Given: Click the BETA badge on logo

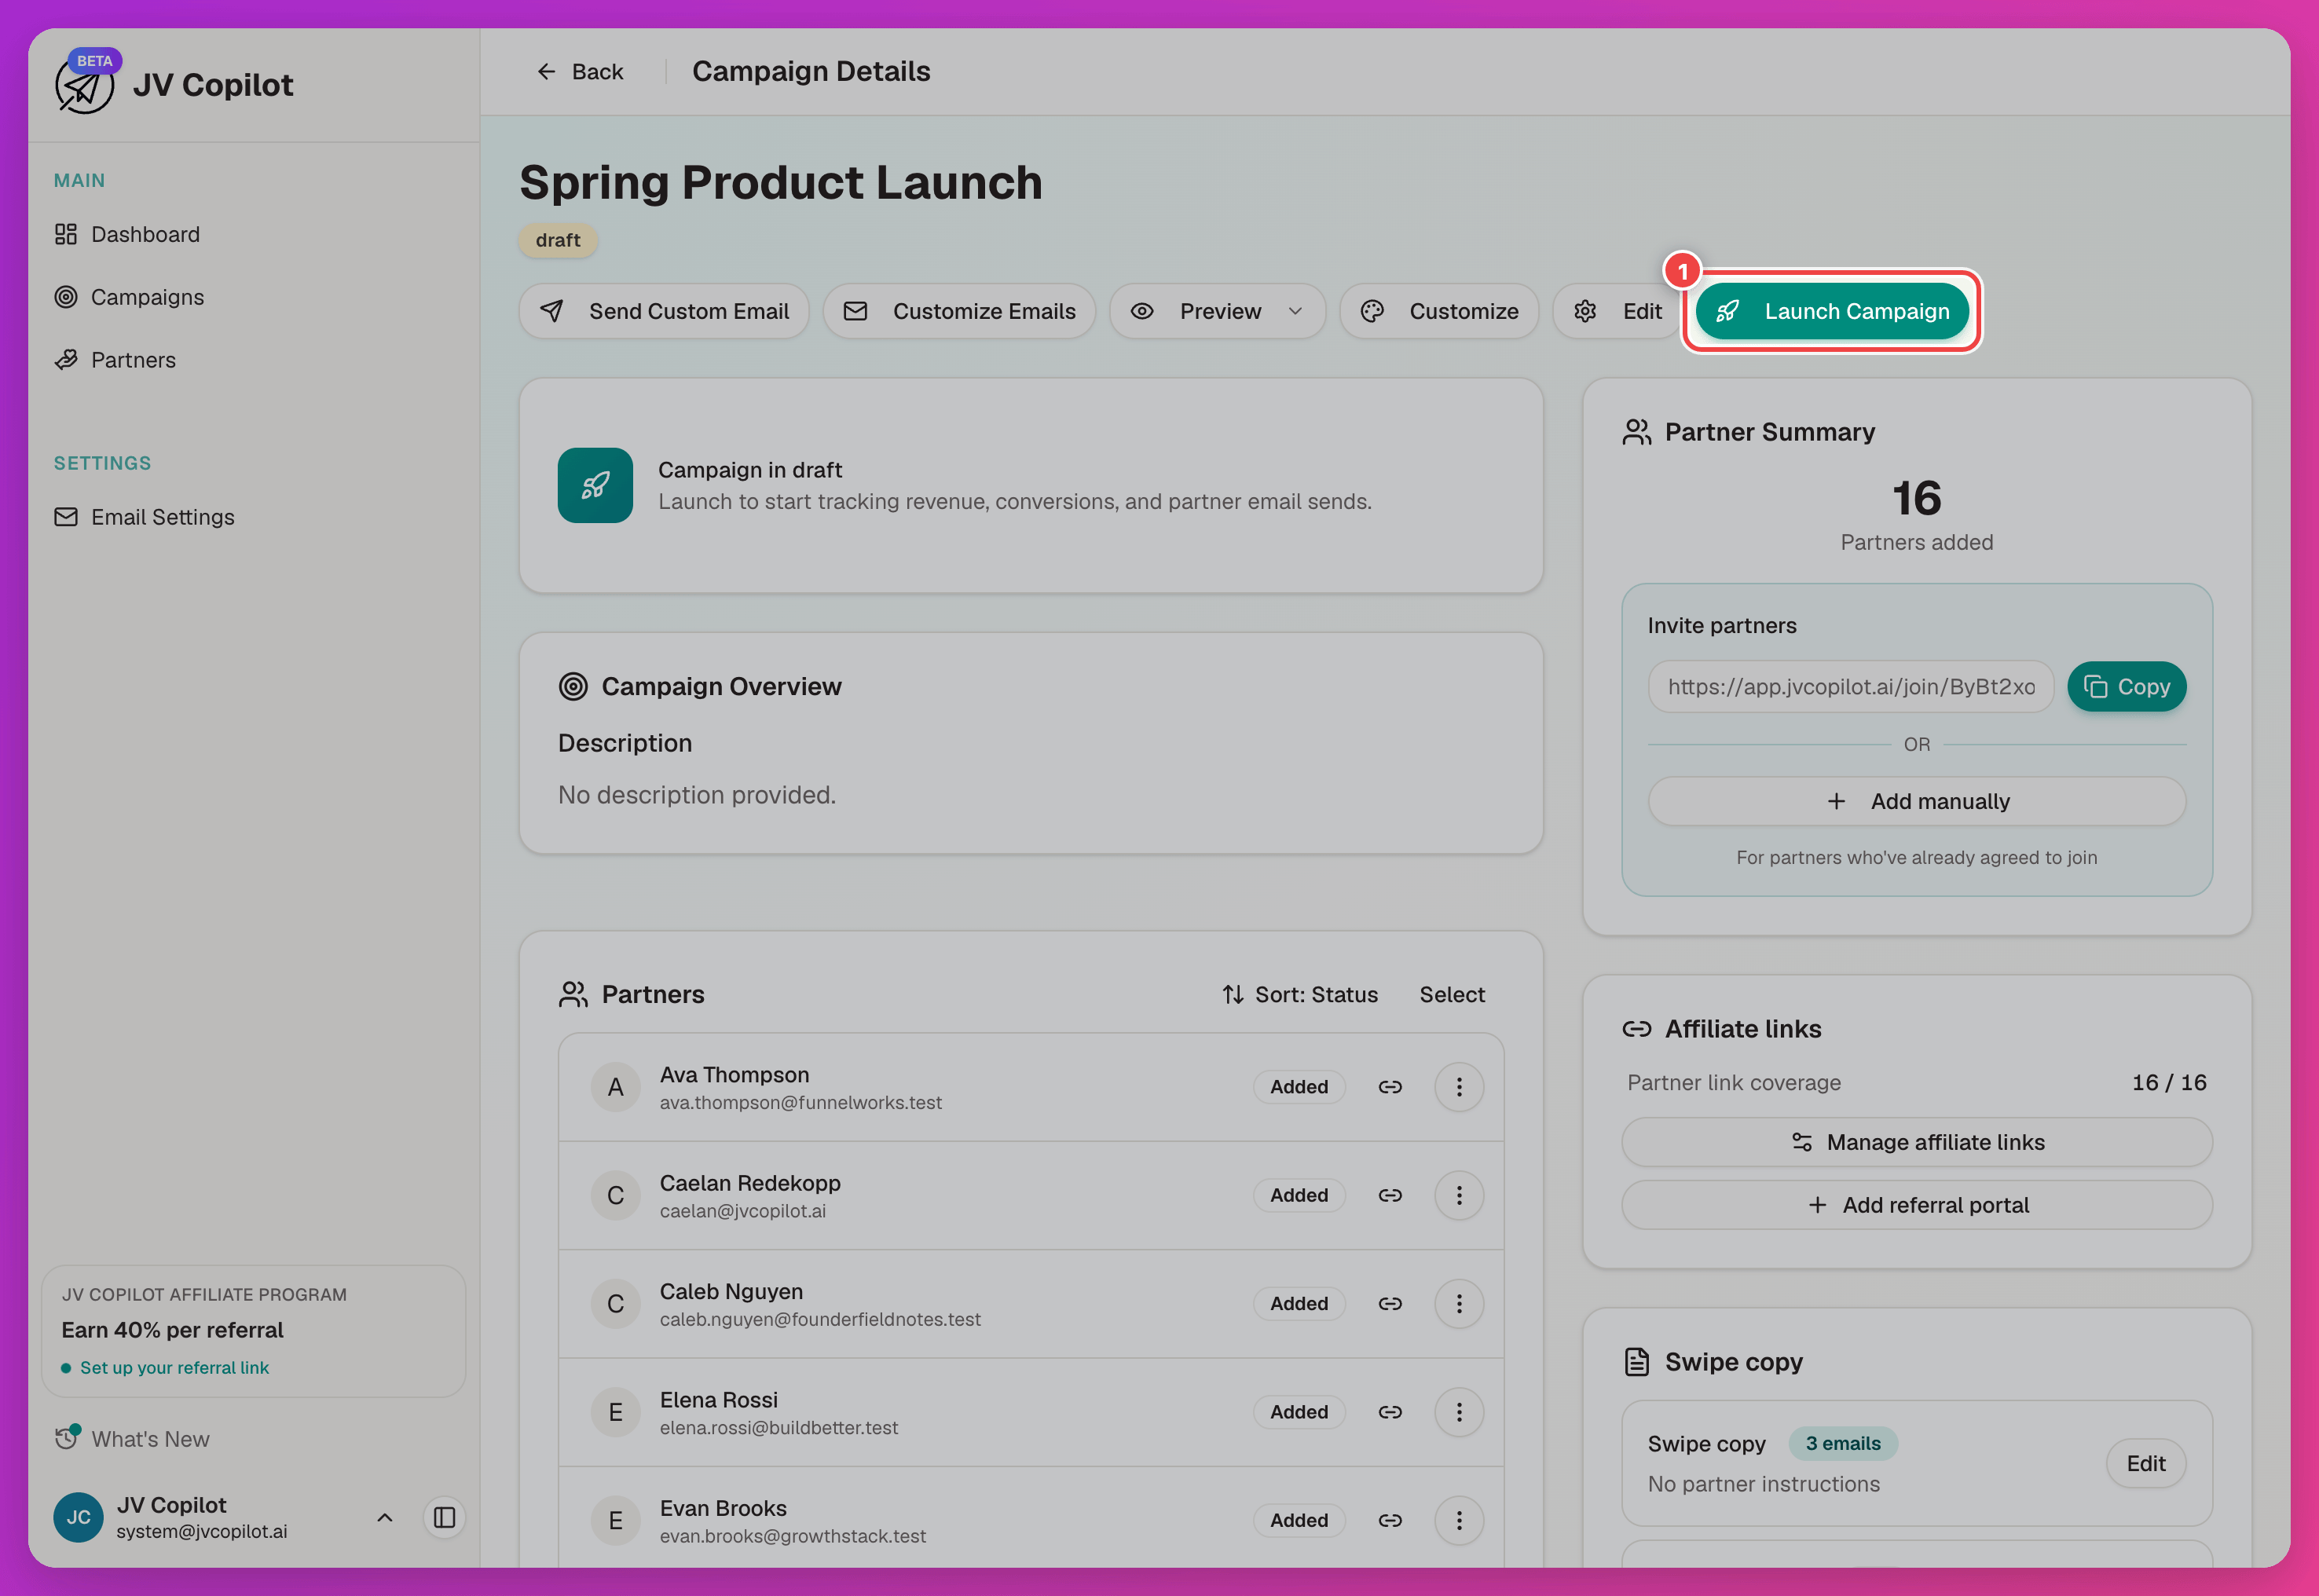Looking at the screenshot, I should click(95, 61).
